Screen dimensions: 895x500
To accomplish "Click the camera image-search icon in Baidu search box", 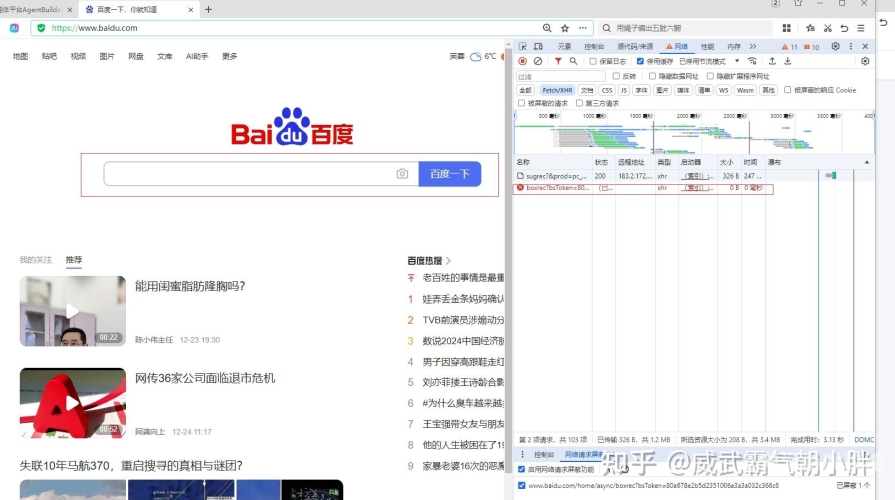I will (402, 174).
